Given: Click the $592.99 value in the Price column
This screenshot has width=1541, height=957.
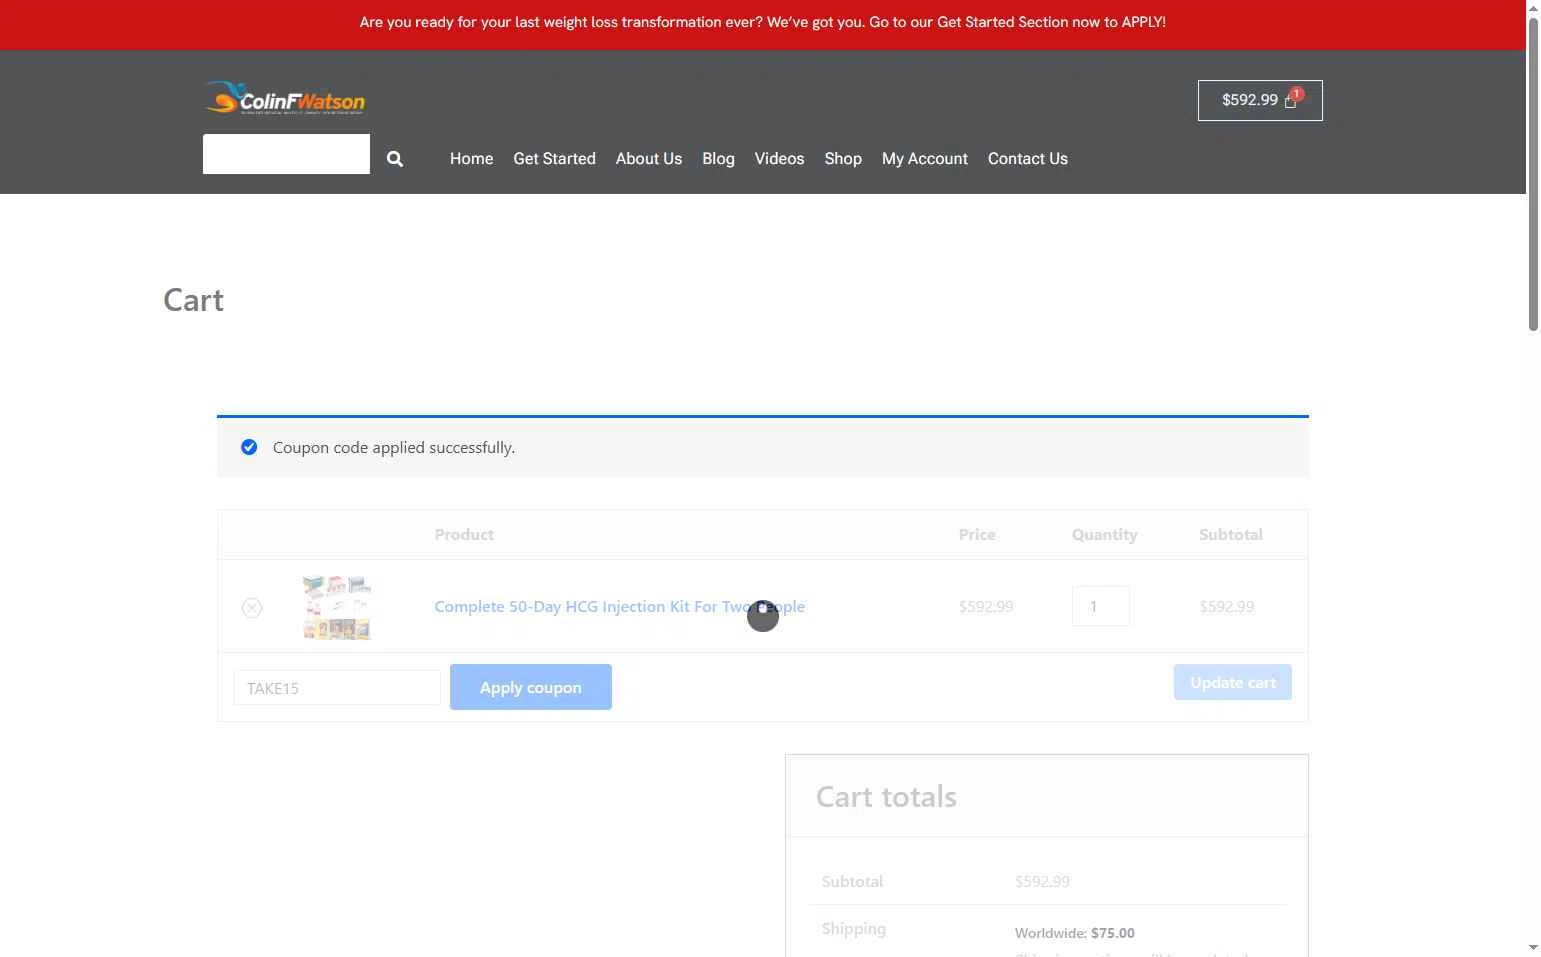Looking at the screenshot, I should pos(986,606).
